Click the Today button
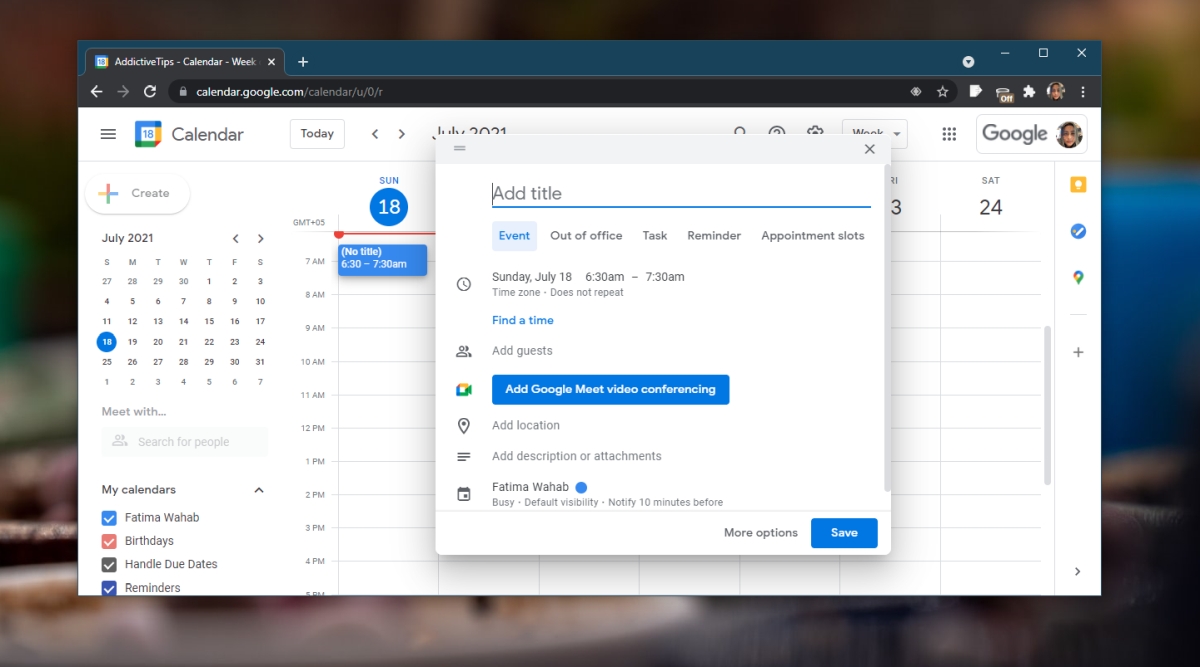The width and height of the screenshot is (1200, 667). [317, 134]
